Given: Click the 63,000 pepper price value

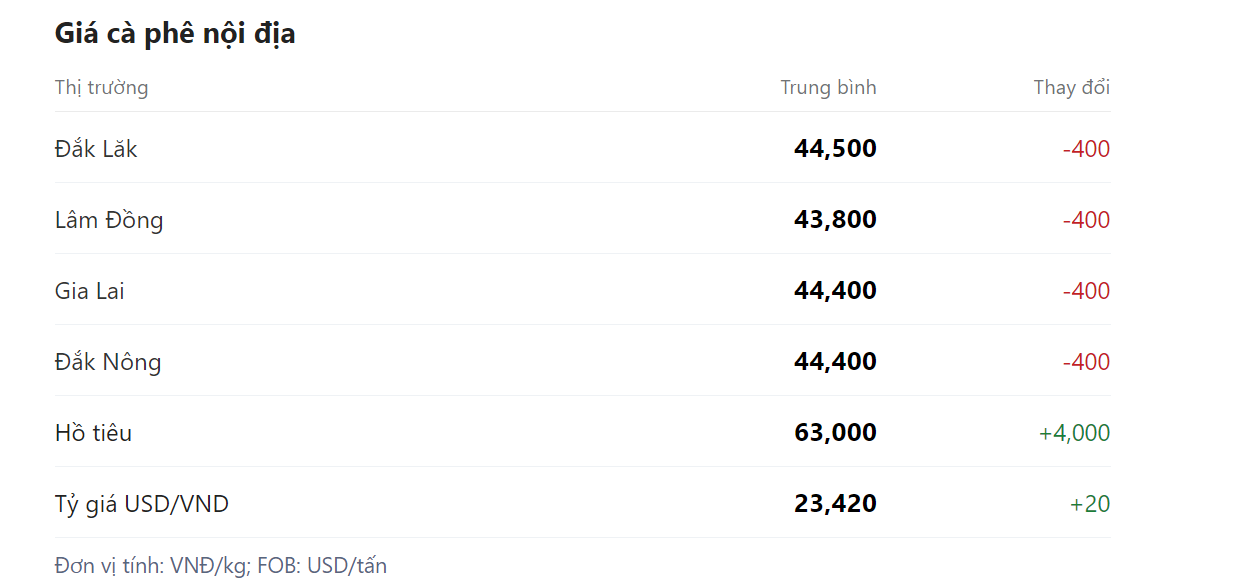Looking at the screenshot, I should (x=835, y=433).
